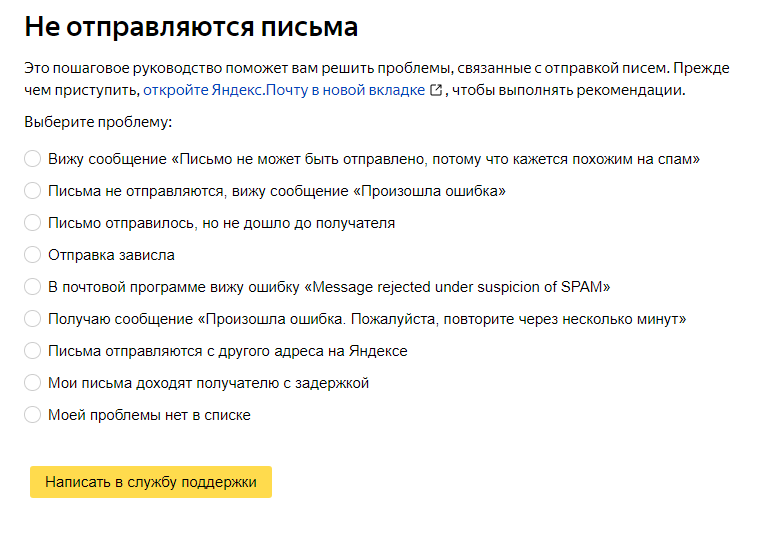This screenshot has height=536, width=763.
Task: Click the external link icon after the mail link
Action: click(x=436, y=90)
